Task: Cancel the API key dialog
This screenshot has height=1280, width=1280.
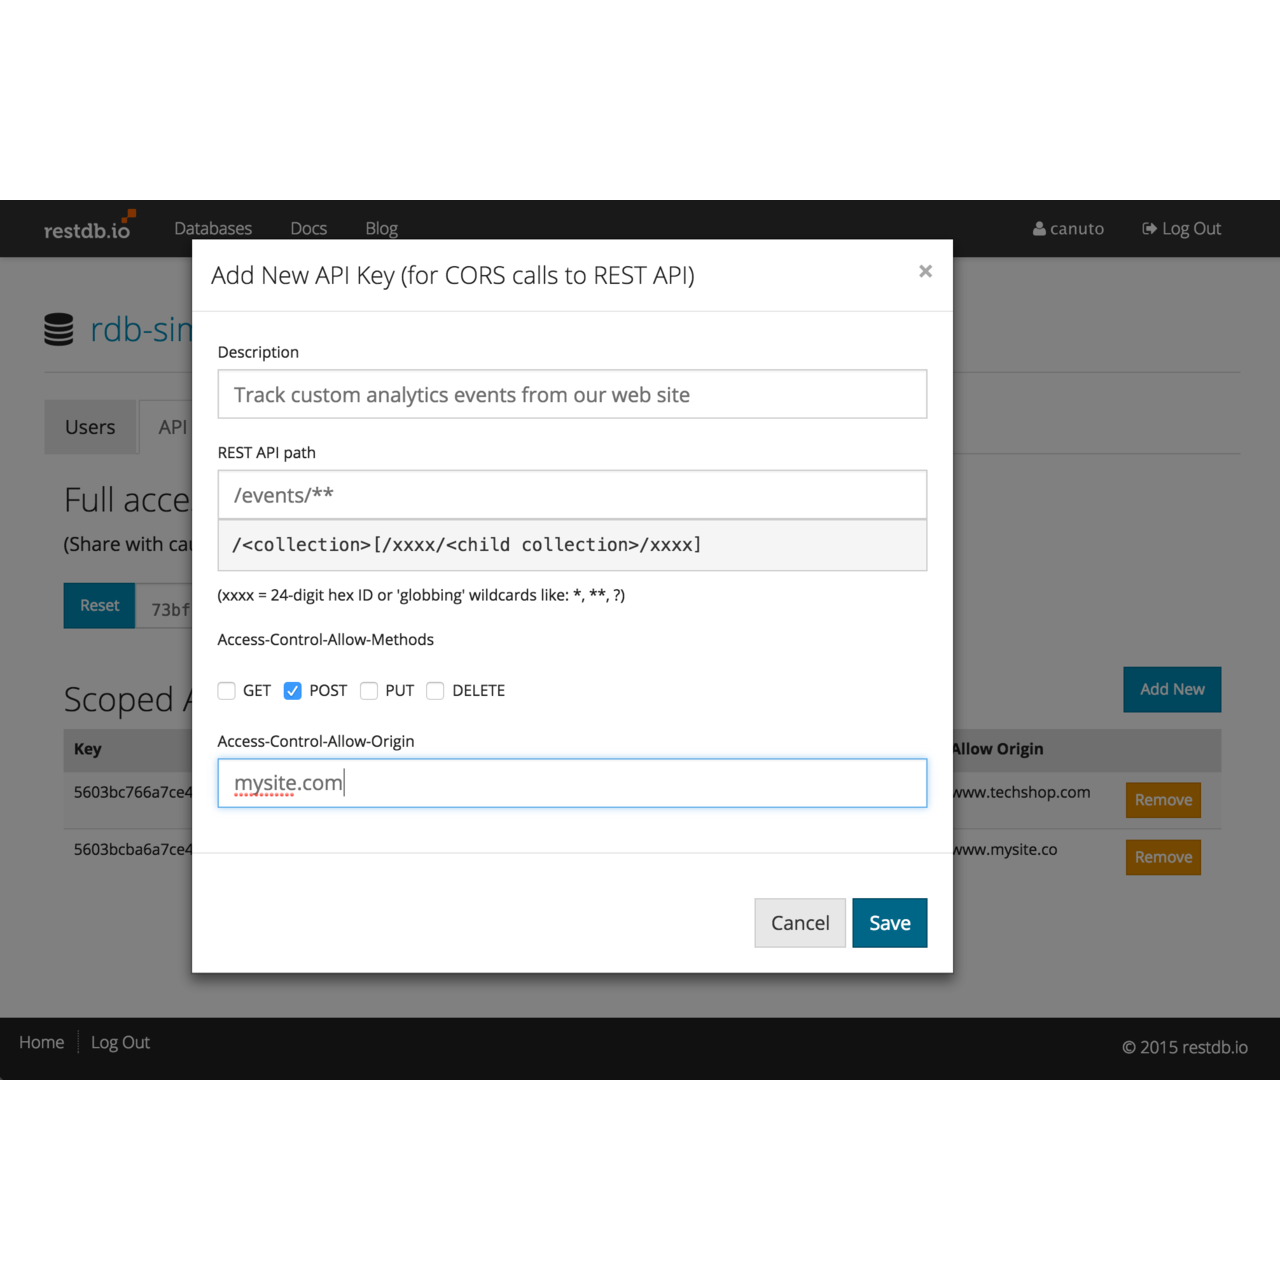Action: coord(799,922)
